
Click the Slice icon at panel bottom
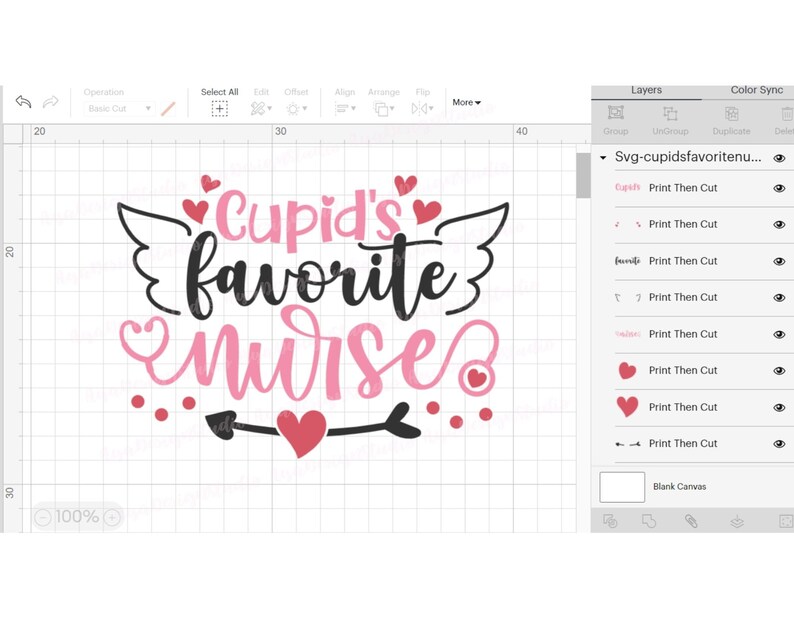(x=610, y=520)
